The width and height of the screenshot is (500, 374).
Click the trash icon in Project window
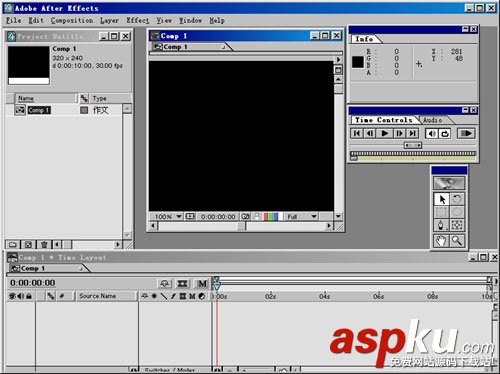(44, 245)
